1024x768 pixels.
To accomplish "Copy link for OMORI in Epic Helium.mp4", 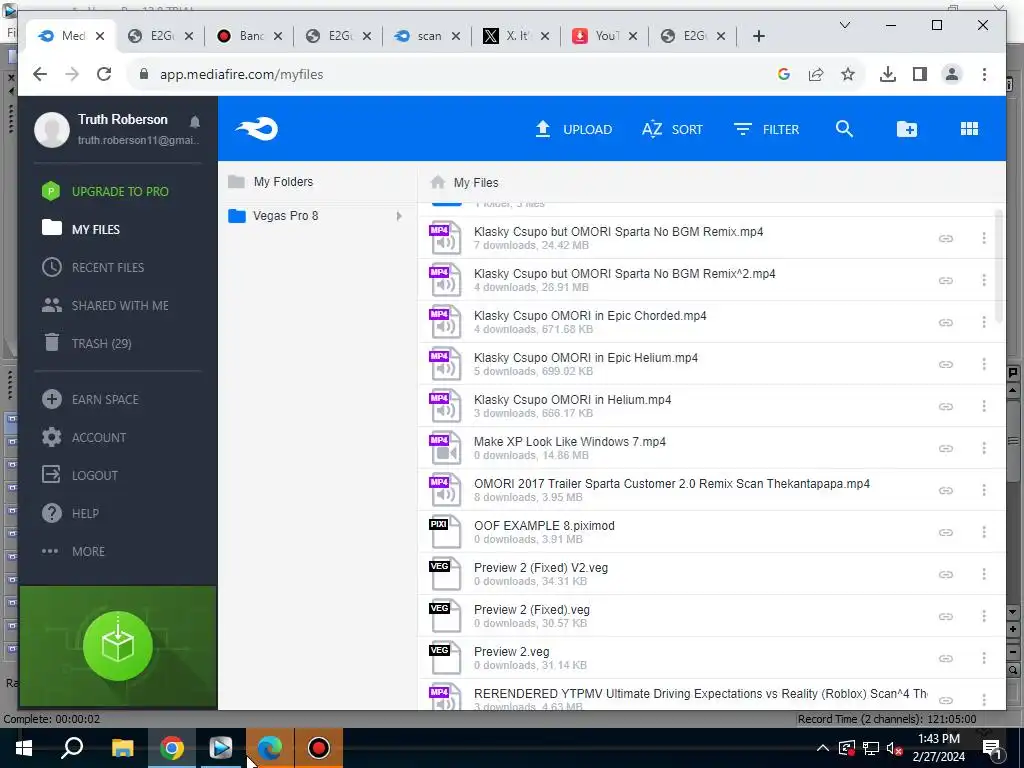I will [x=946, y=364].
